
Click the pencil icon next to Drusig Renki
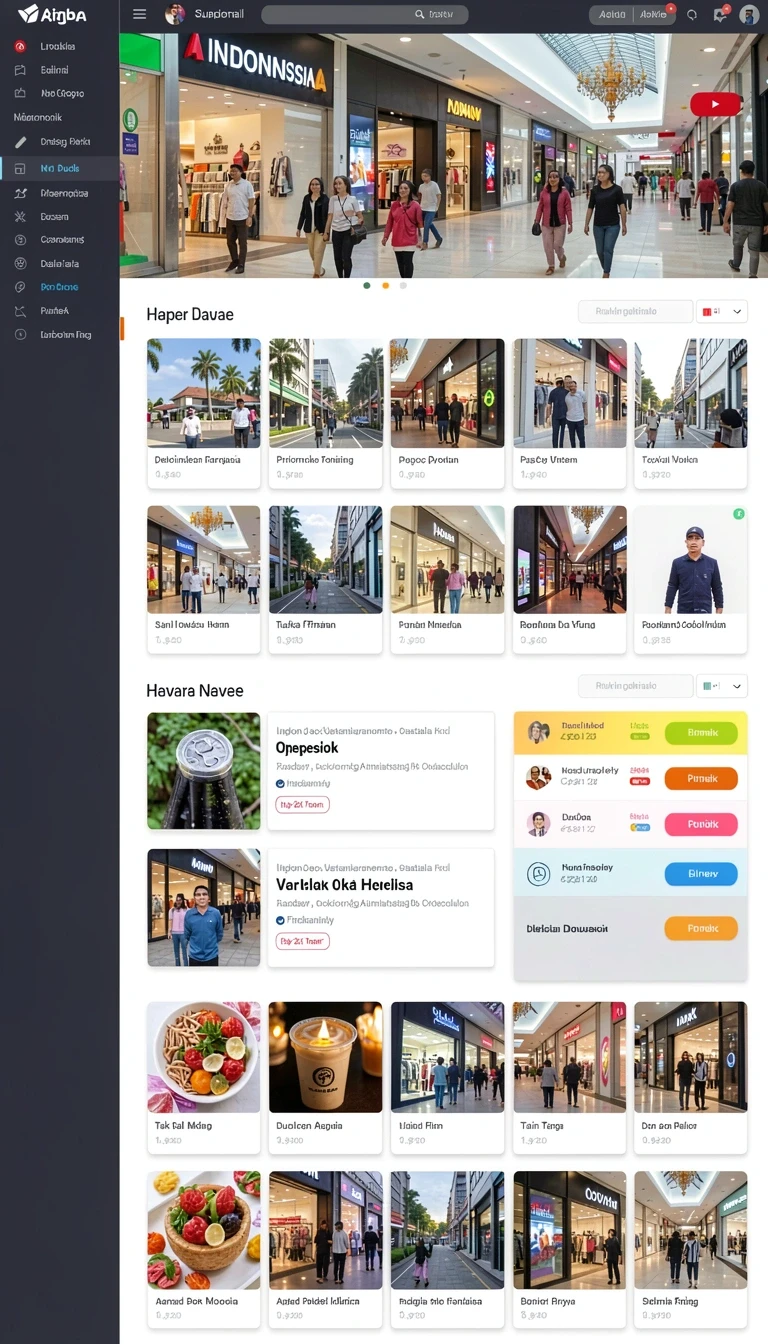(20, 142)
